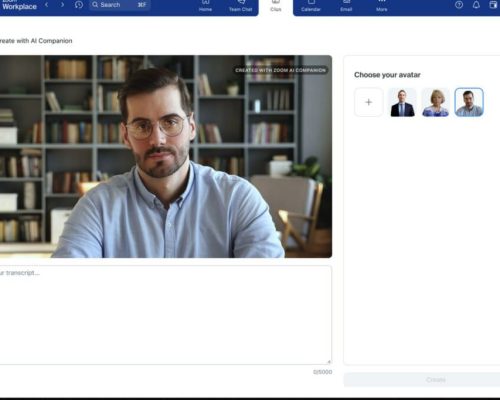Open the history clock icon
This screenshot has height=400, width=500.
point(79,5)
